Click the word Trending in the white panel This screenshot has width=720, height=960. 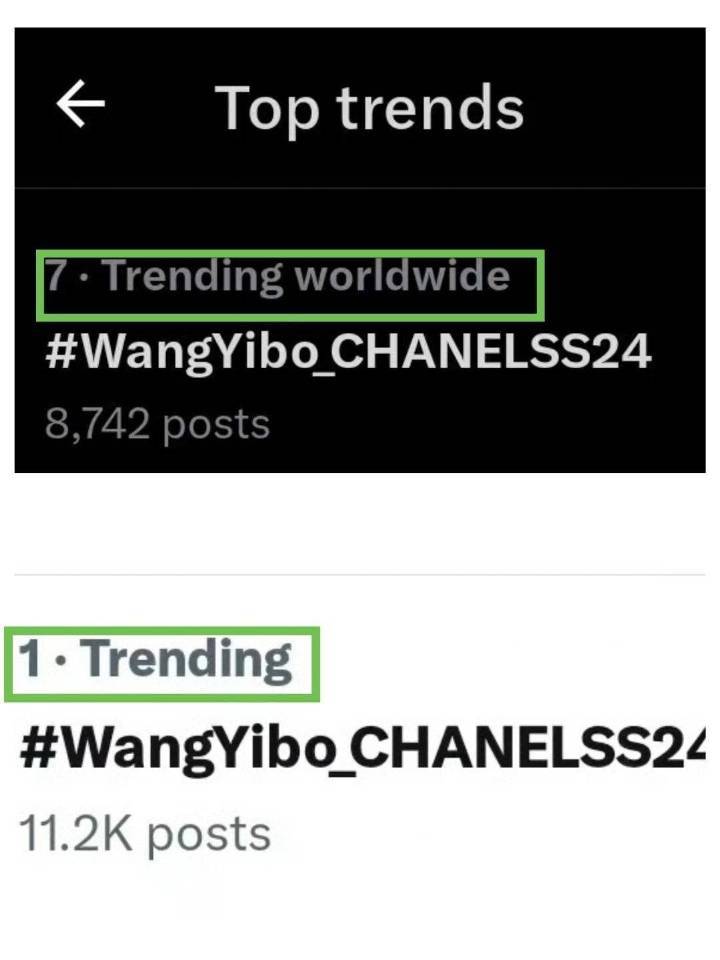click(189, 660)
